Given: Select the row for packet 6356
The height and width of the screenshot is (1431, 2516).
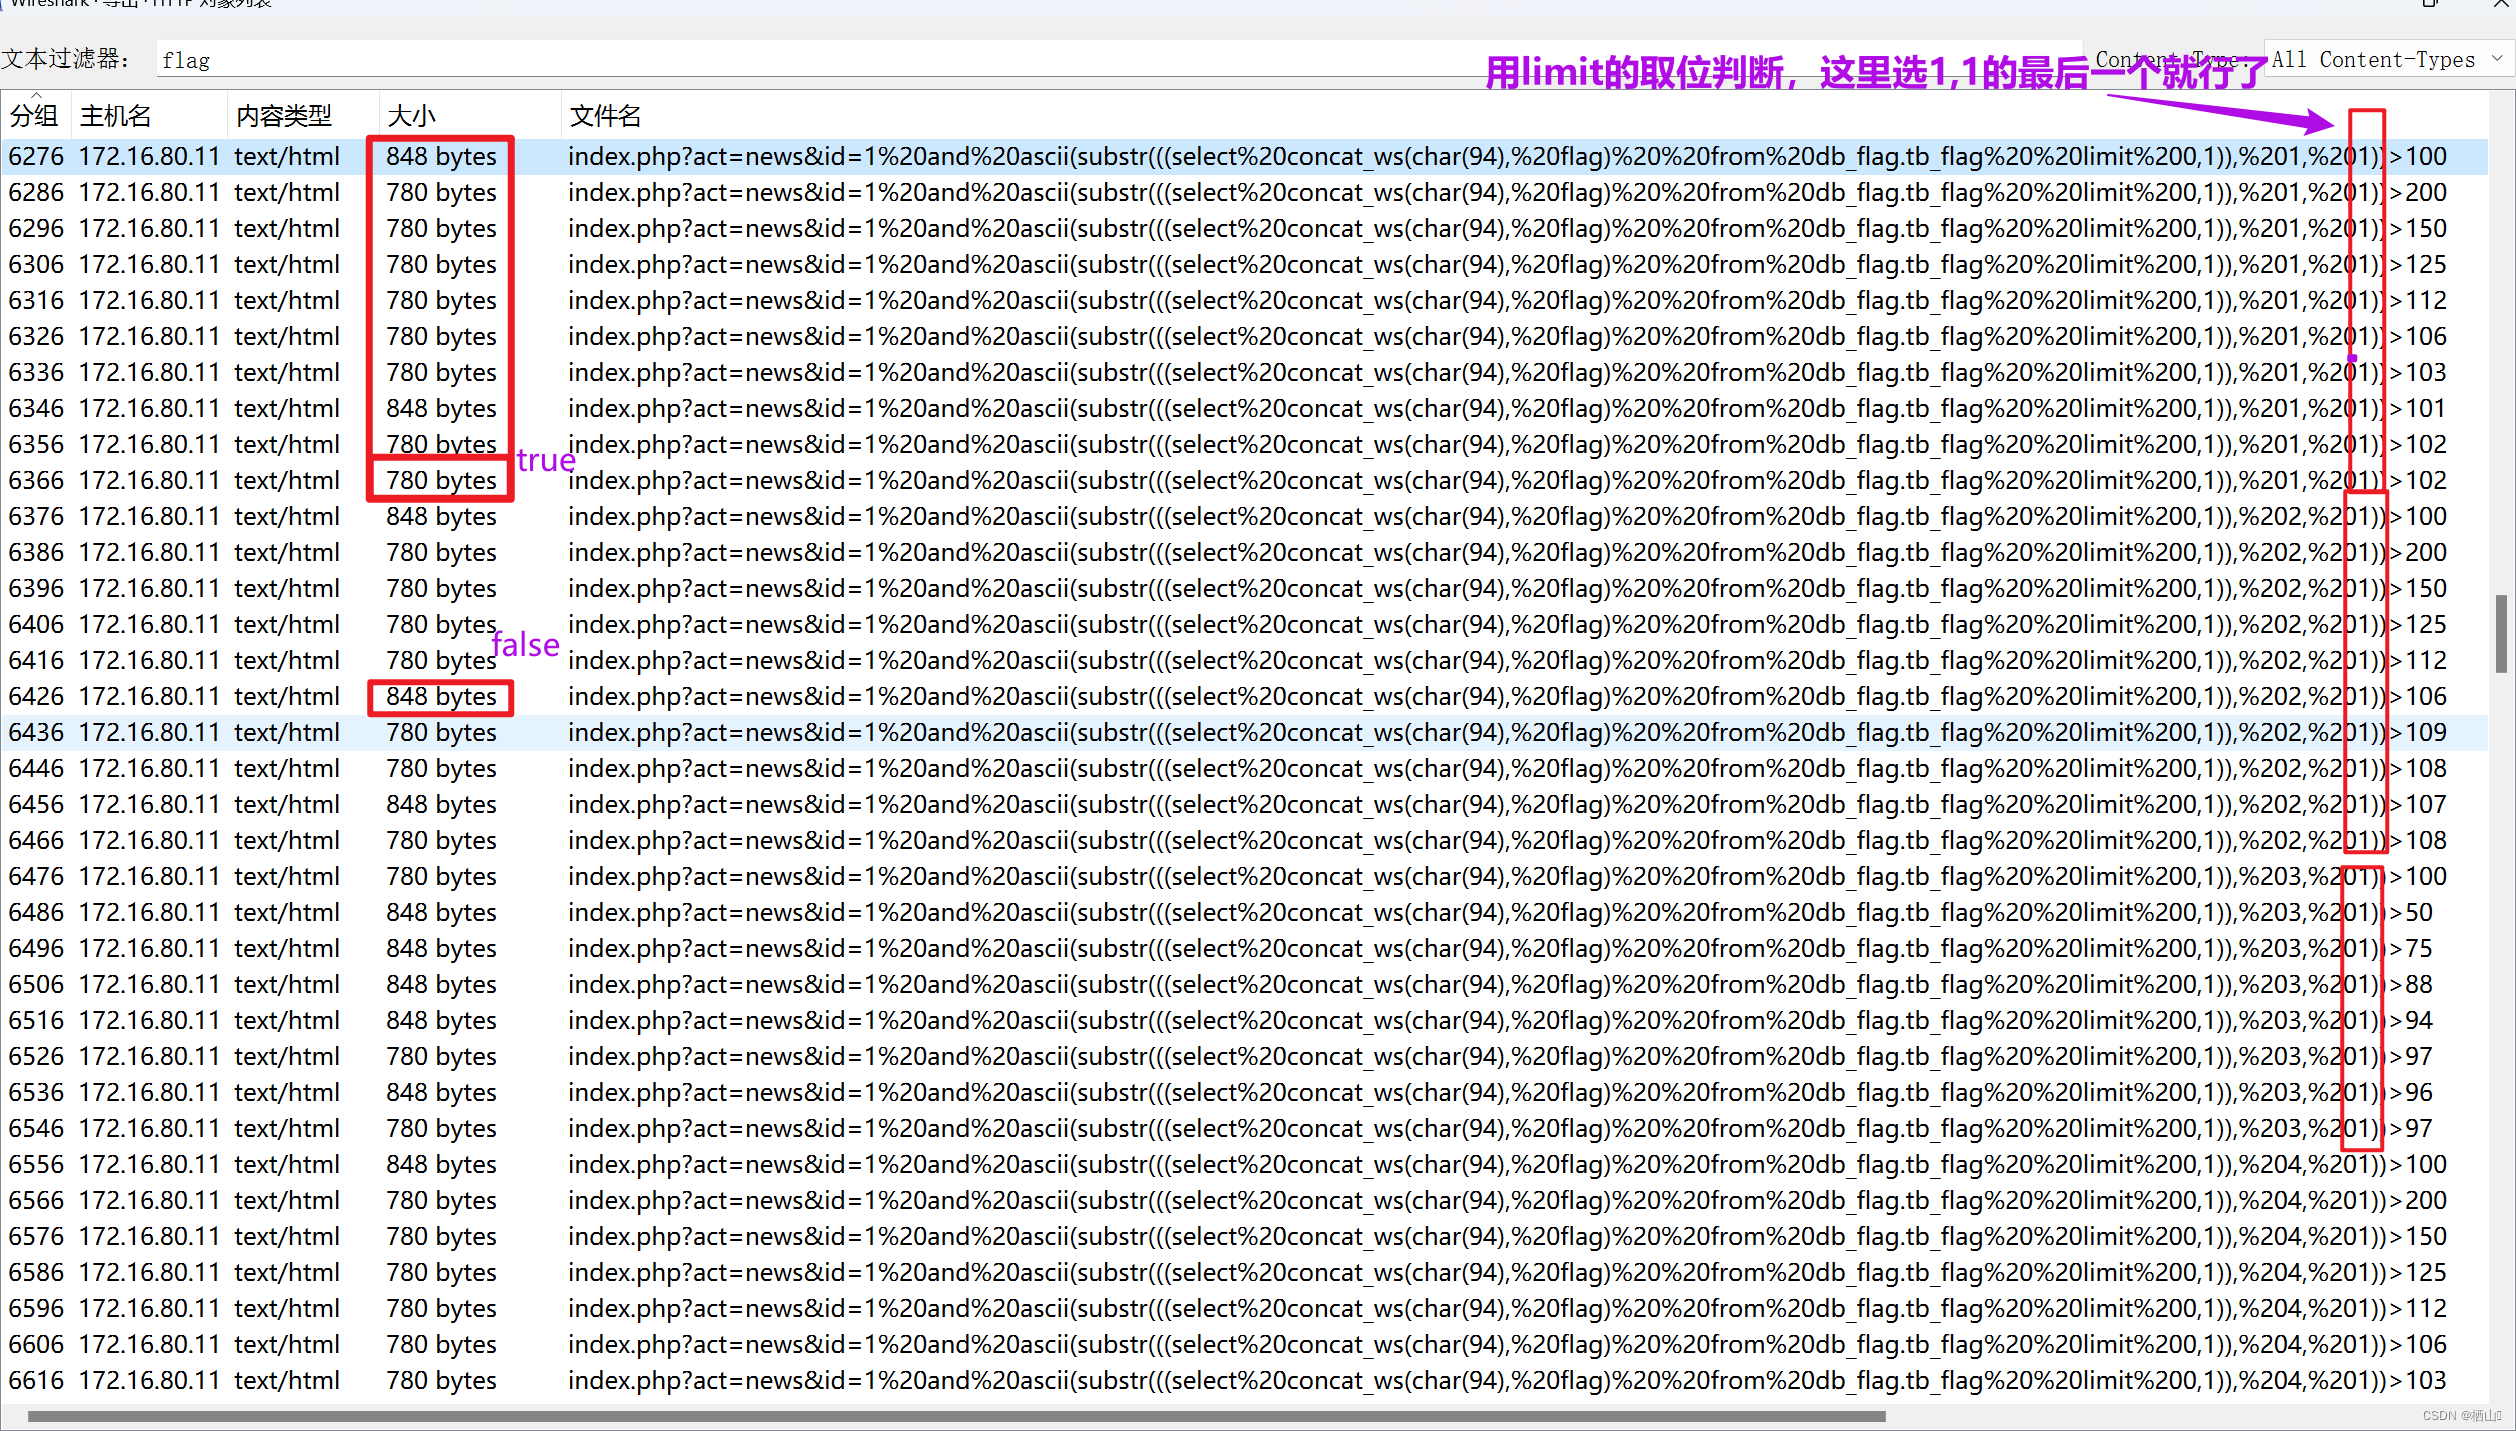Looking at the screenshot, I should click(1244, 444).
